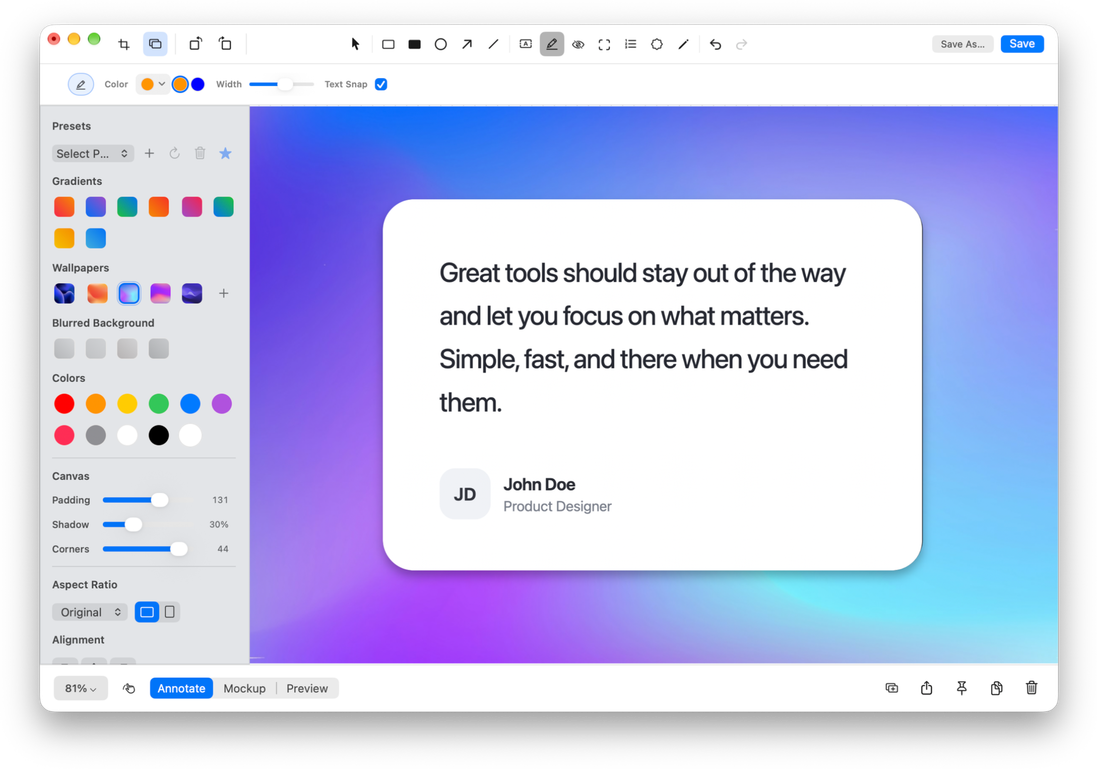Select the straight line tool
The height and width of the screenshot is (769, 1098).
pyautogui.click(x=494, y=44)
